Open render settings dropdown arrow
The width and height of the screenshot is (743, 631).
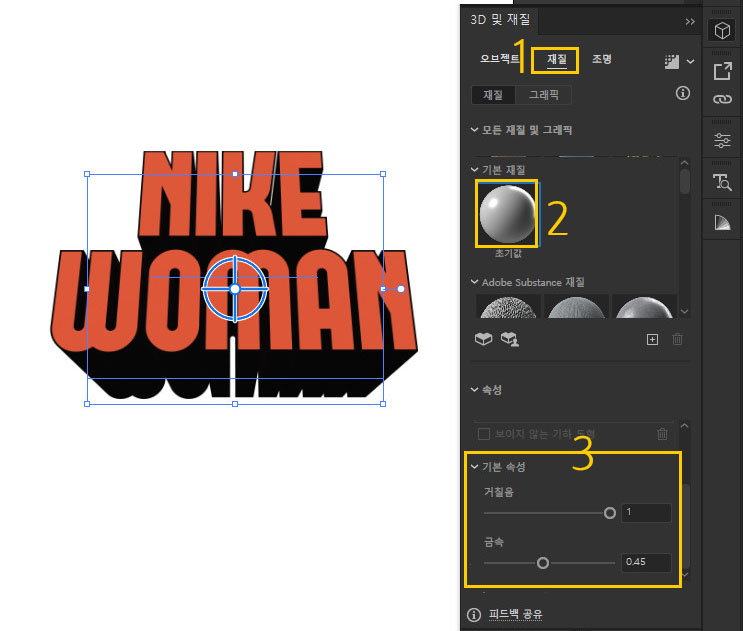tap(690, 62)
